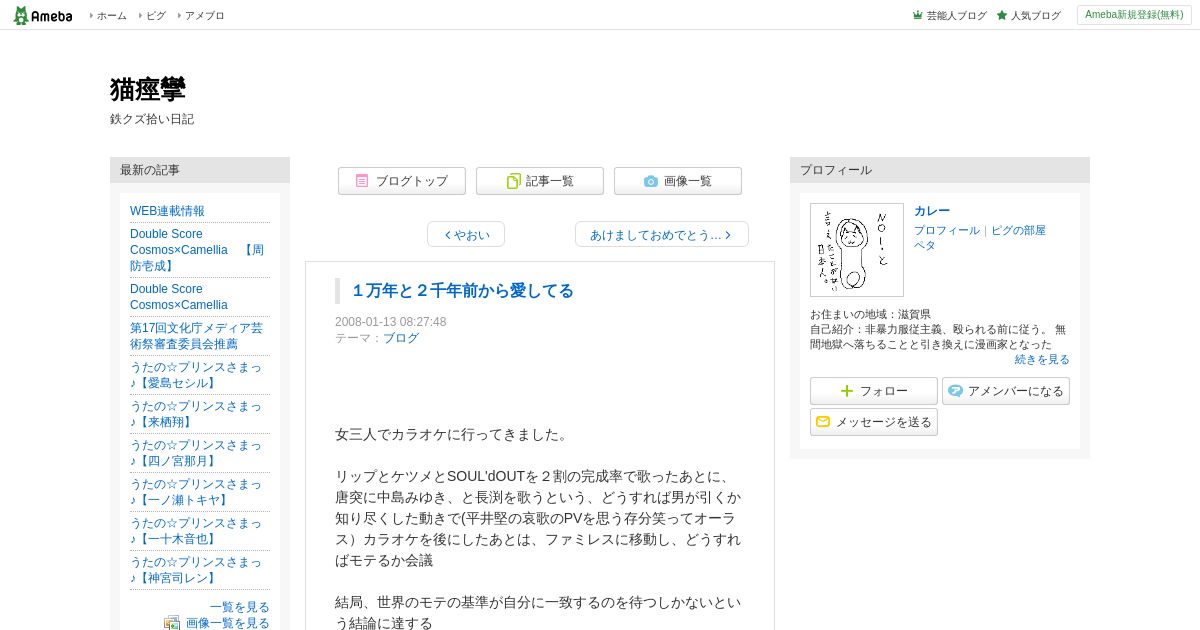
Task: Open ブログトップ button
Action: click(x=402, y=181)
